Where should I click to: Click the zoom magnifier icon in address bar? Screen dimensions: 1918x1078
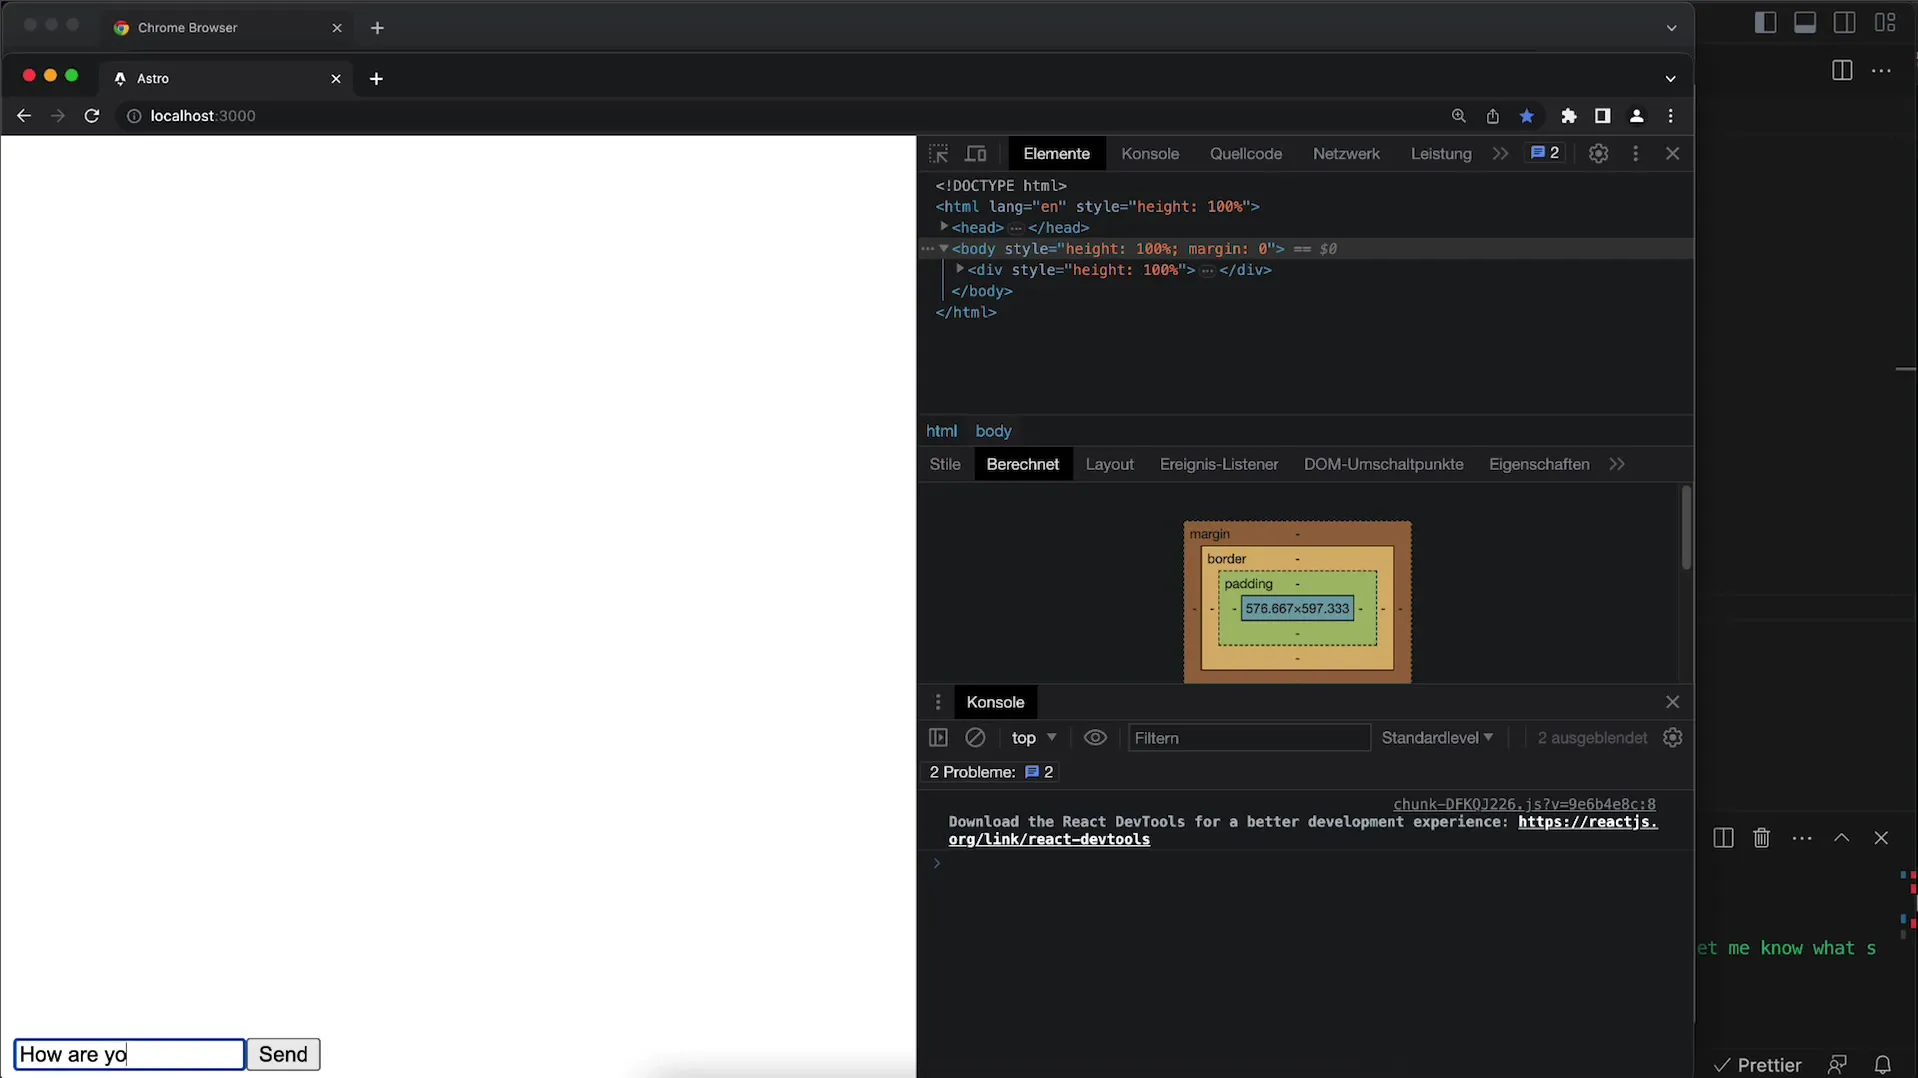[x=1459, y=116]
